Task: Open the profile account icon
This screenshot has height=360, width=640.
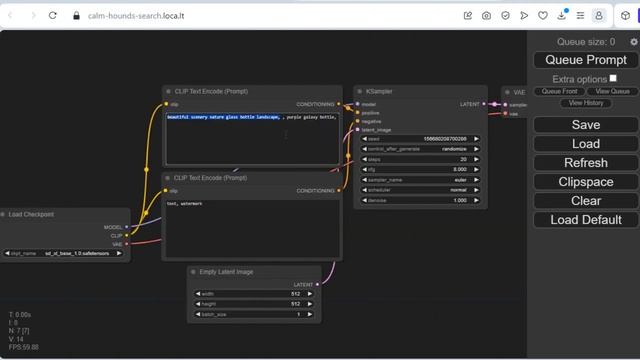Action: point(599,16)
